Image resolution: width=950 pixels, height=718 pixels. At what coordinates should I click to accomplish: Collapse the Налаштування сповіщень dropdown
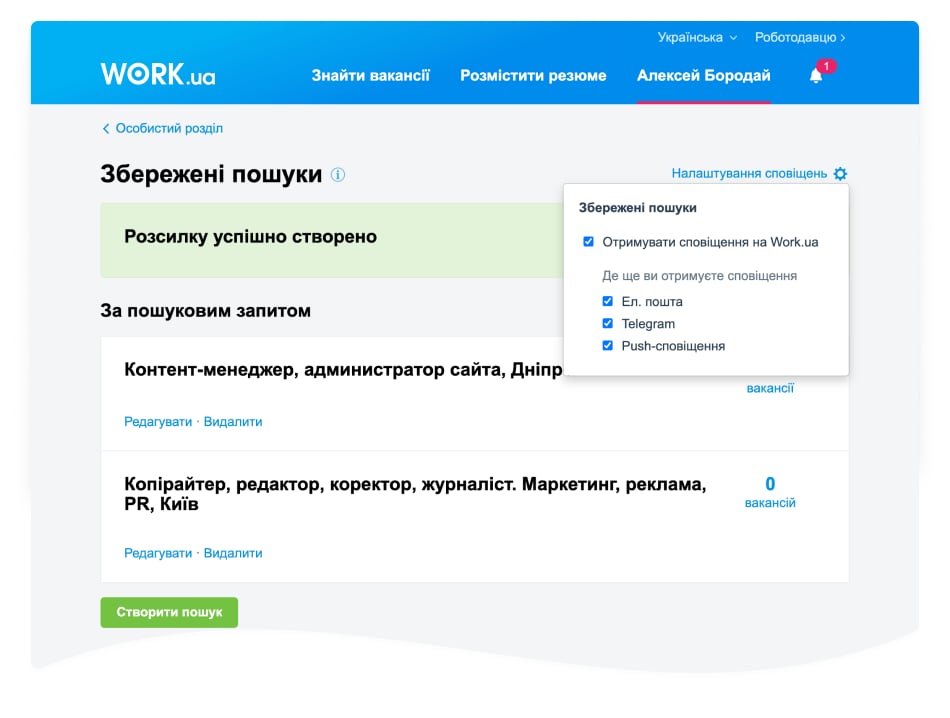click(749, 174)
